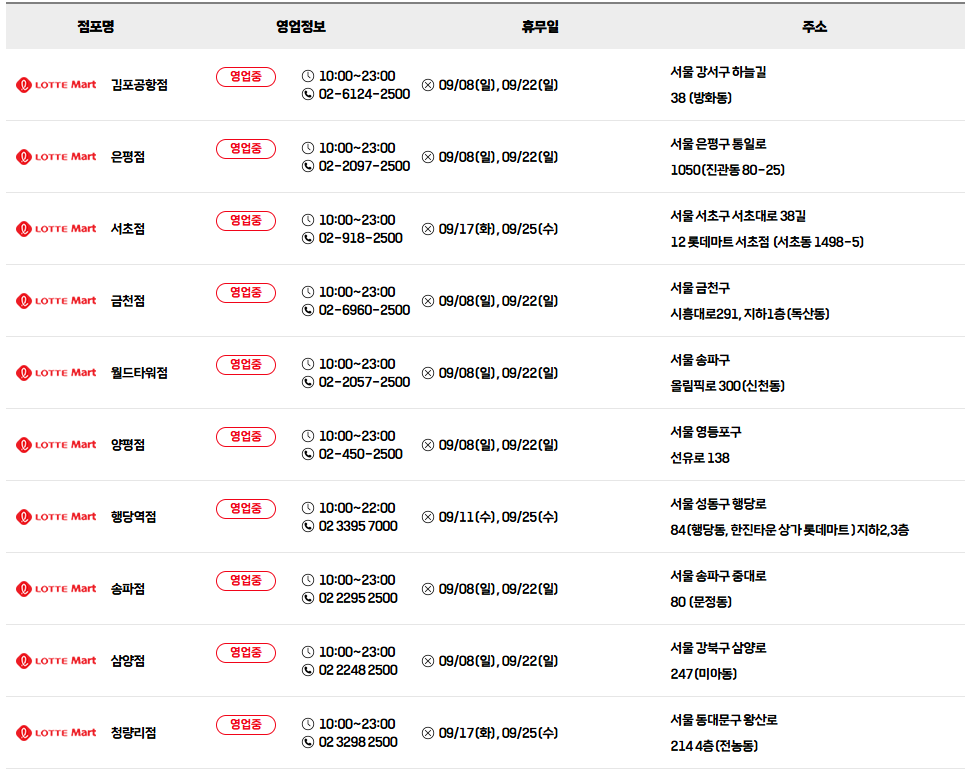Screen dimensions: 967x772
Task: Click the Lotte Mart logo beside 청량리점
Action: (56, 733)
